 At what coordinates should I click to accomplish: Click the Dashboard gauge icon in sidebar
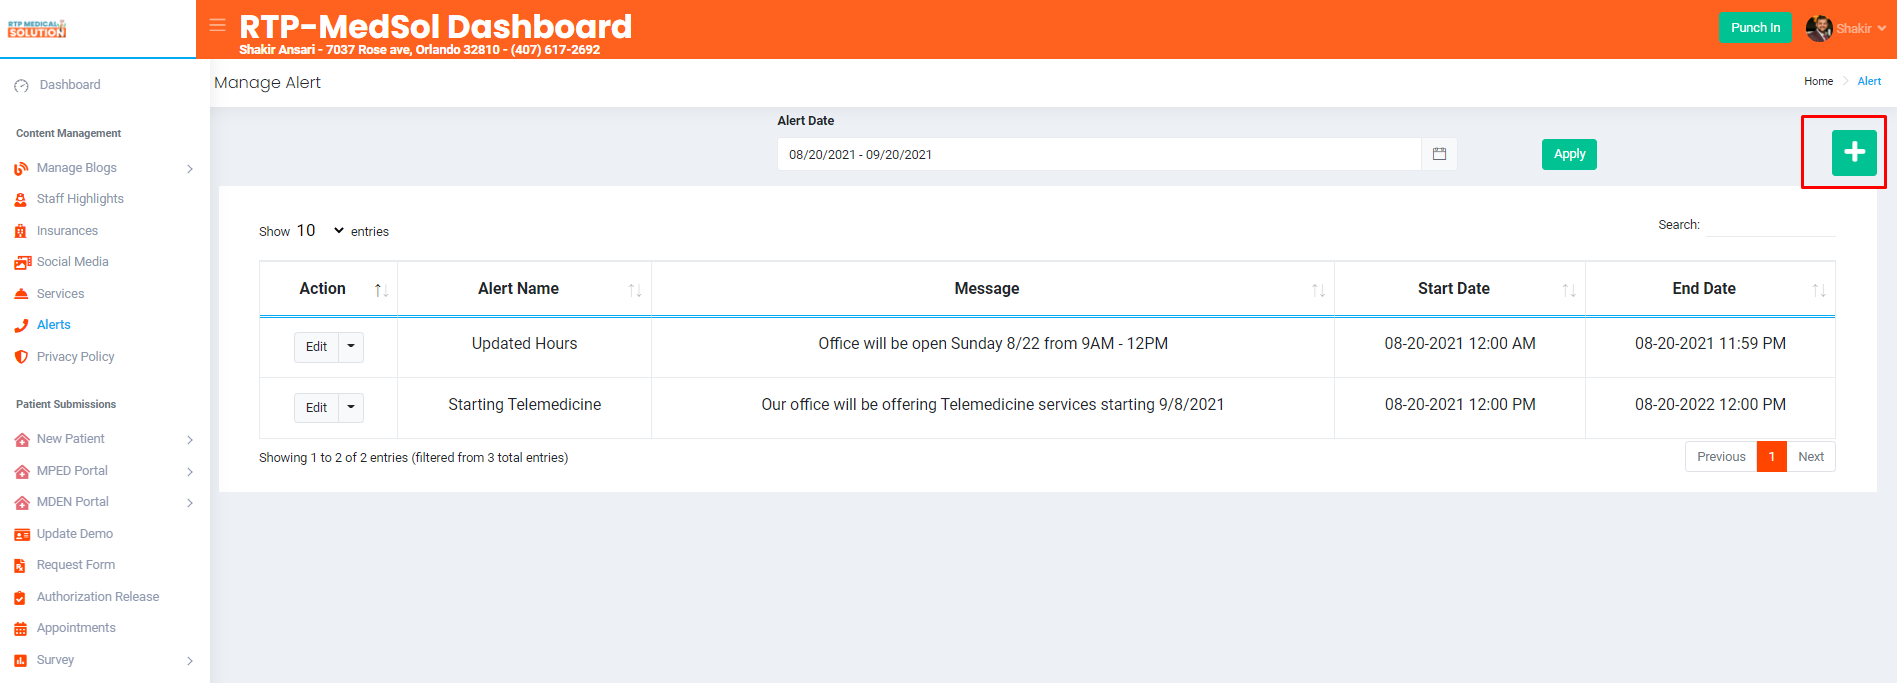tap(21, 86)
